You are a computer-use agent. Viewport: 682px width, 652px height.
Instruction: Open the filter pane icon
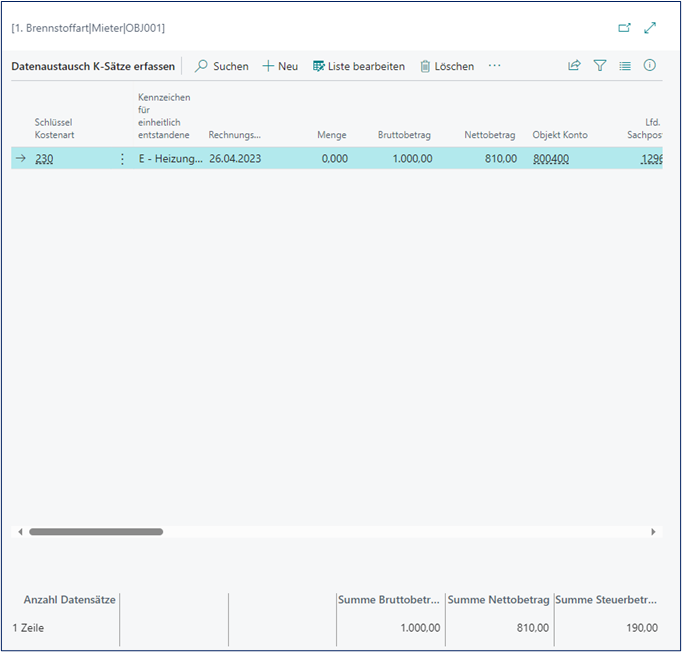tap(600, 66)
